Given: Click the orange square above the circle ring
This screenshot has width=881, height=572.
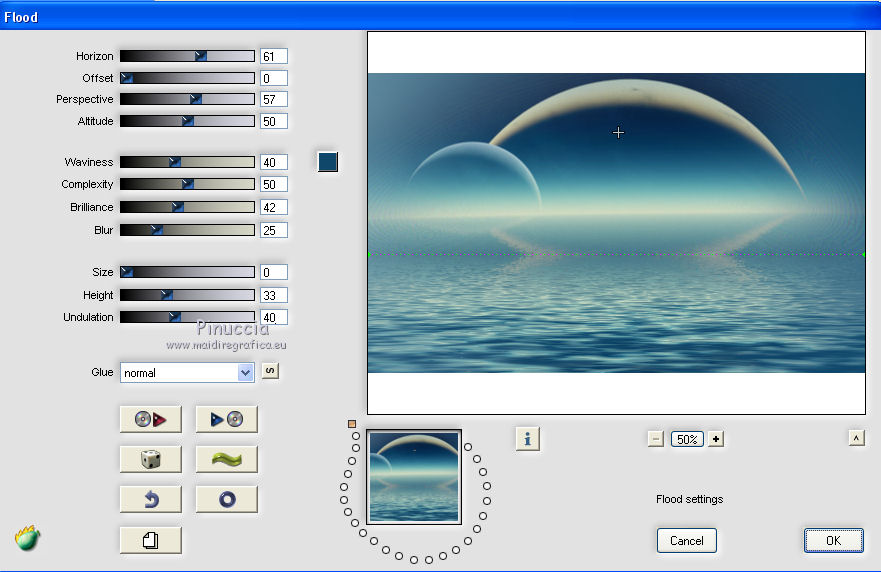Looking at the screenshot, I should [x=352, y=424].
